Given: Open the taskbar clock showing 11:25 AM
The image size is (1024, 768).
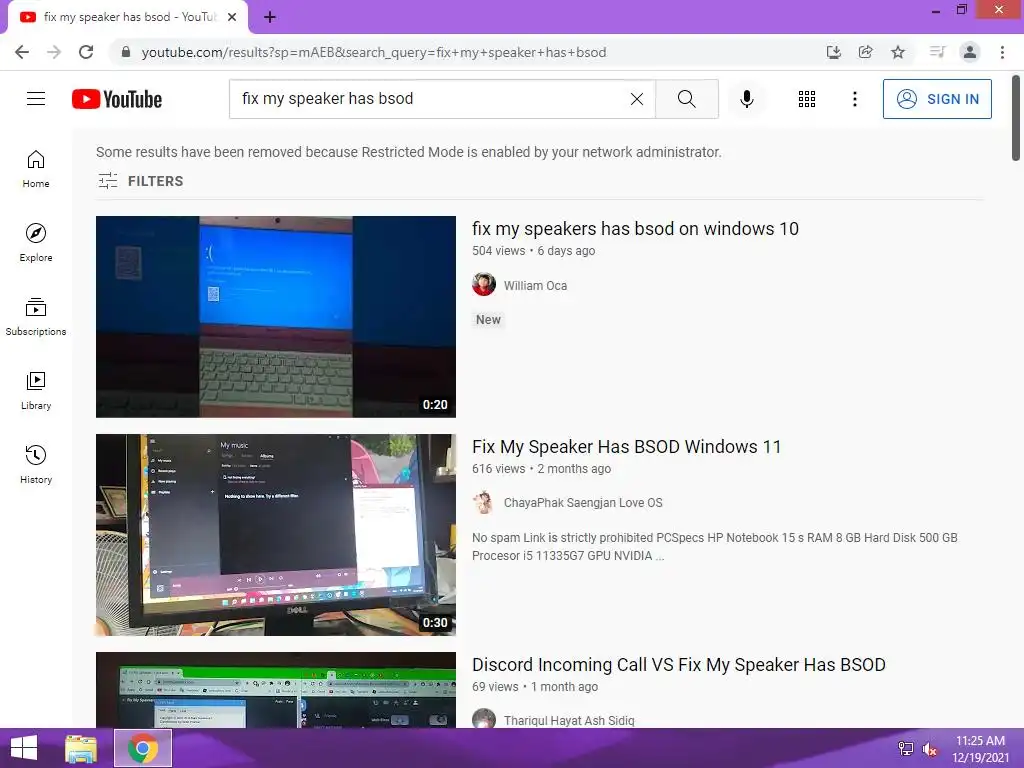Looking at the screenshot, I should 980,749.
